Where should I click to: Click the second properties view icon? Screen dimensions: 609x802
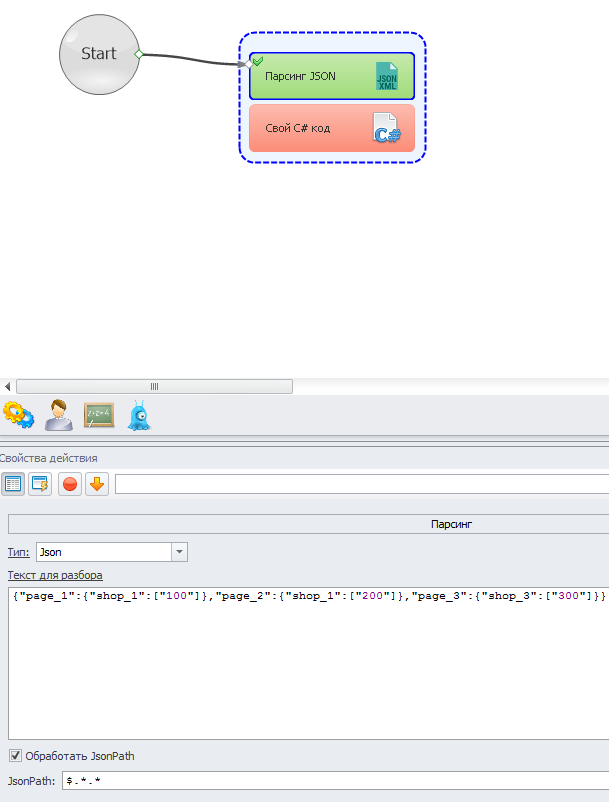pyautogui.click(x=40, y=485)
